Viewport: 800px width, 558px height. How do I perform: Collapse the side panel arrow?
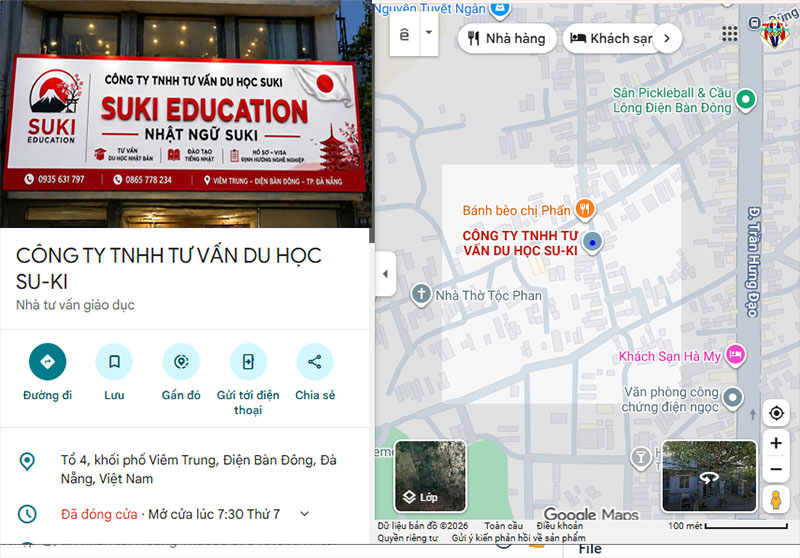385,274
